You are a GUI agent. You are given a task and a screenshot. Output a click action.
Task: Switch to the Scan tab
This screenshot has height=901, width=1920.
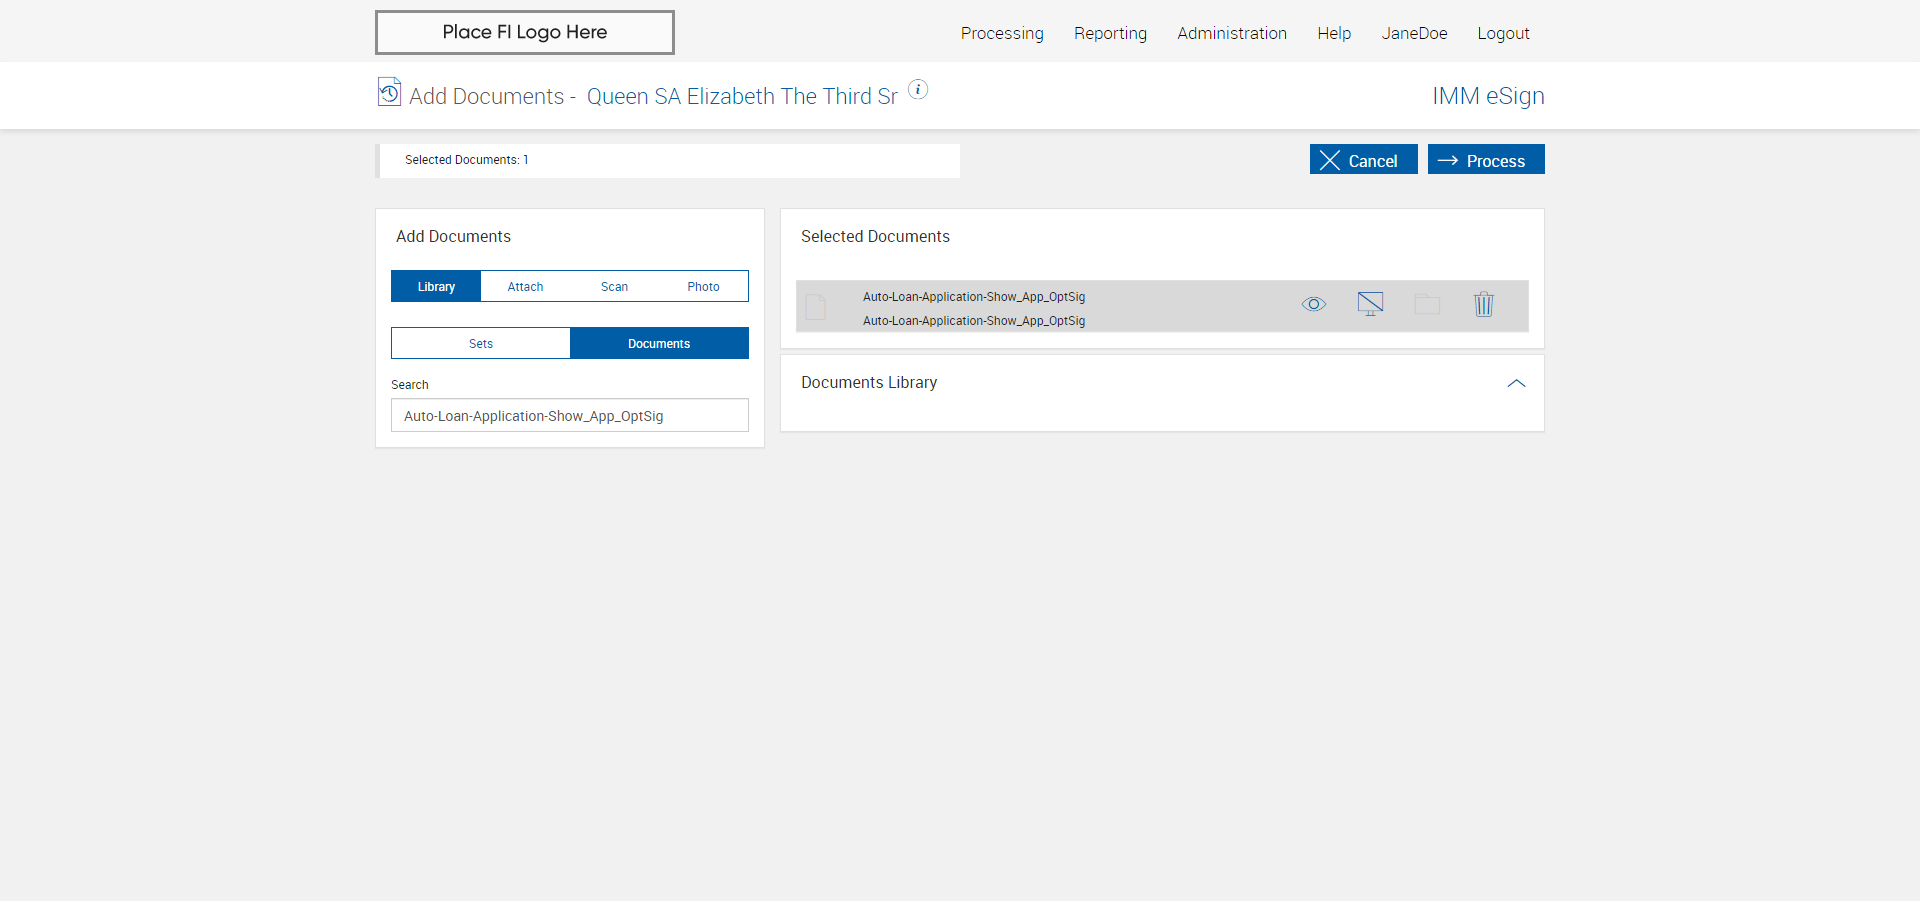pyautogui.click(x=614, y=286)
